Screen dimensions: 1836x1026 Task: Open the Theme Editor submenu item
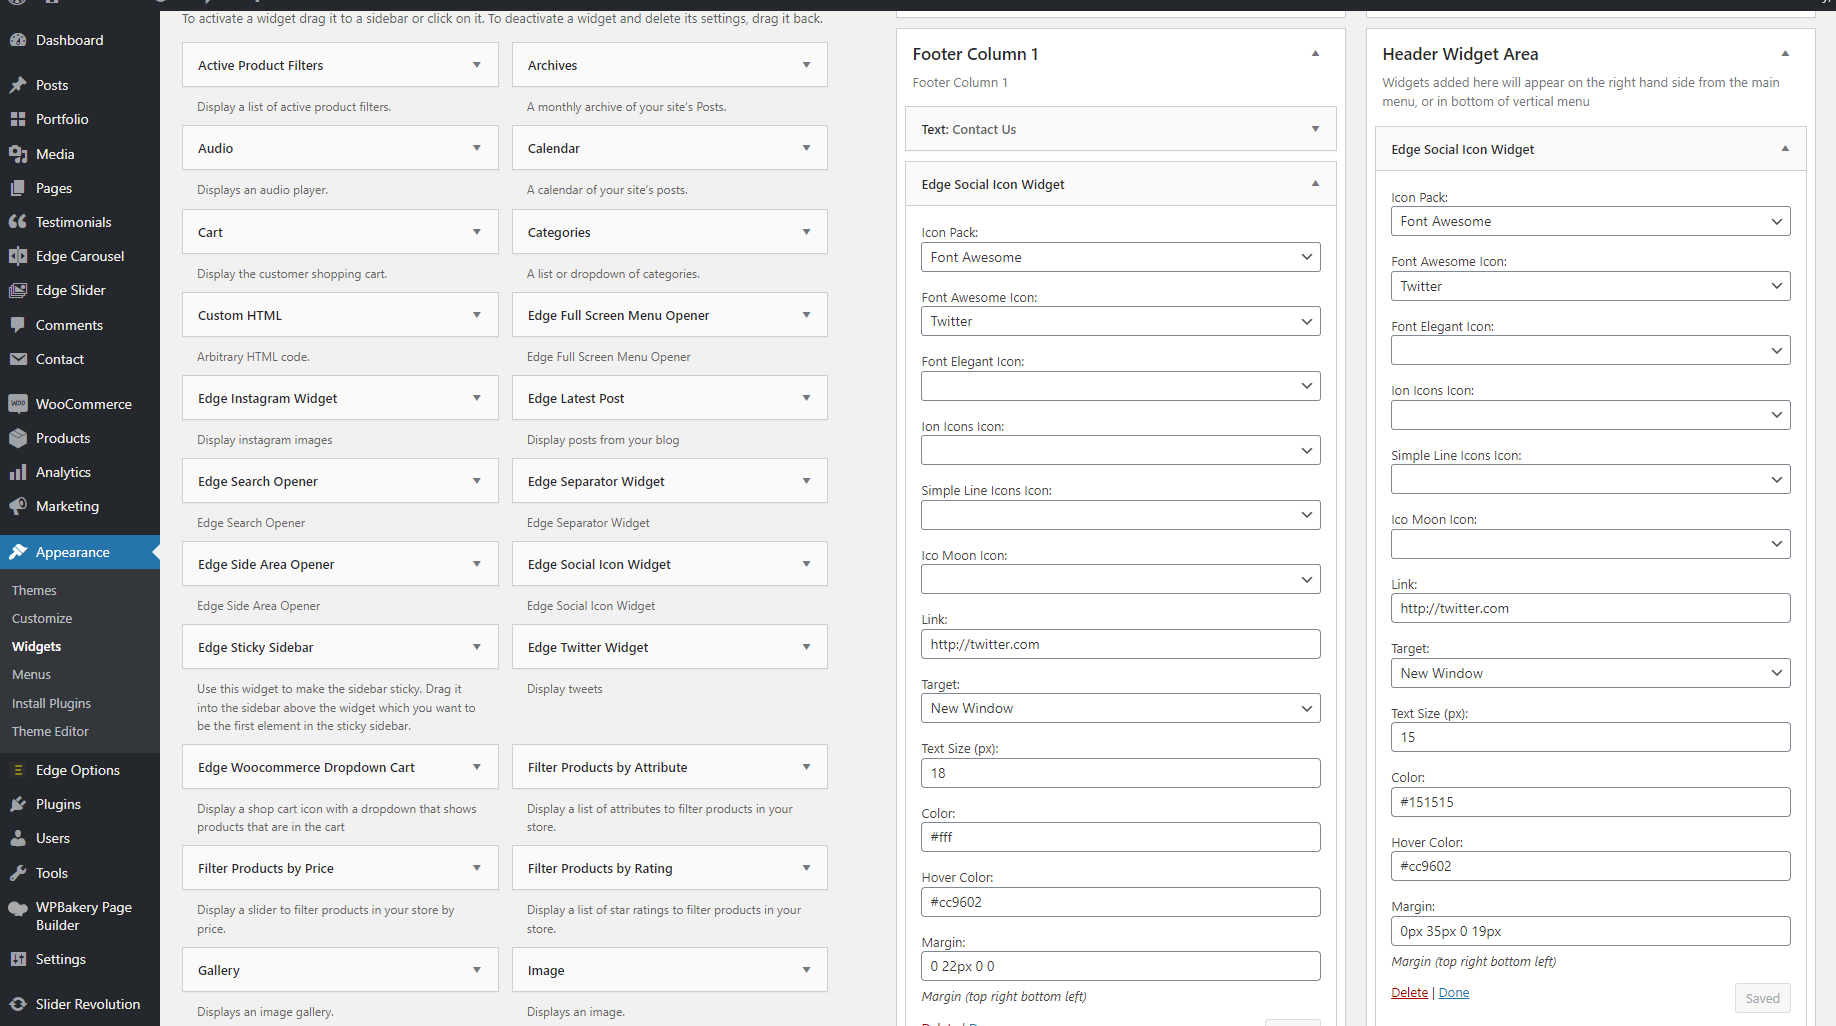tap(50, 731)
